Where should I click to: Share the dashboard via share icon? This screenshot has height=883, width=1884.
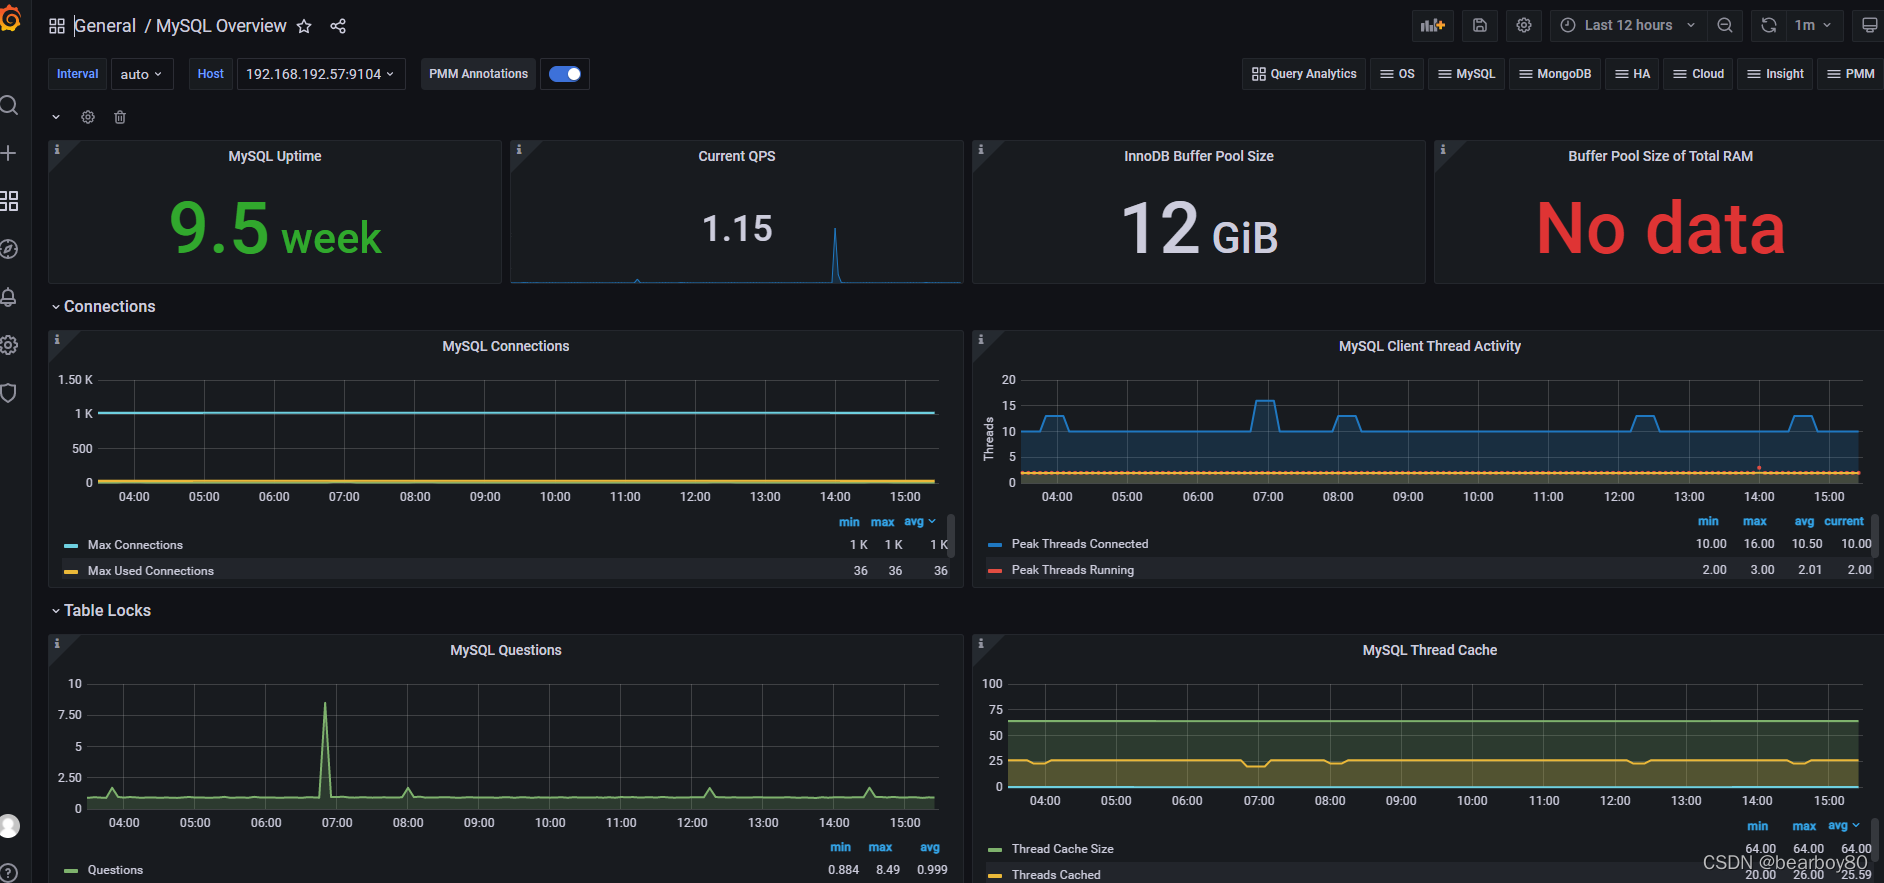click(x=338, y=26)
